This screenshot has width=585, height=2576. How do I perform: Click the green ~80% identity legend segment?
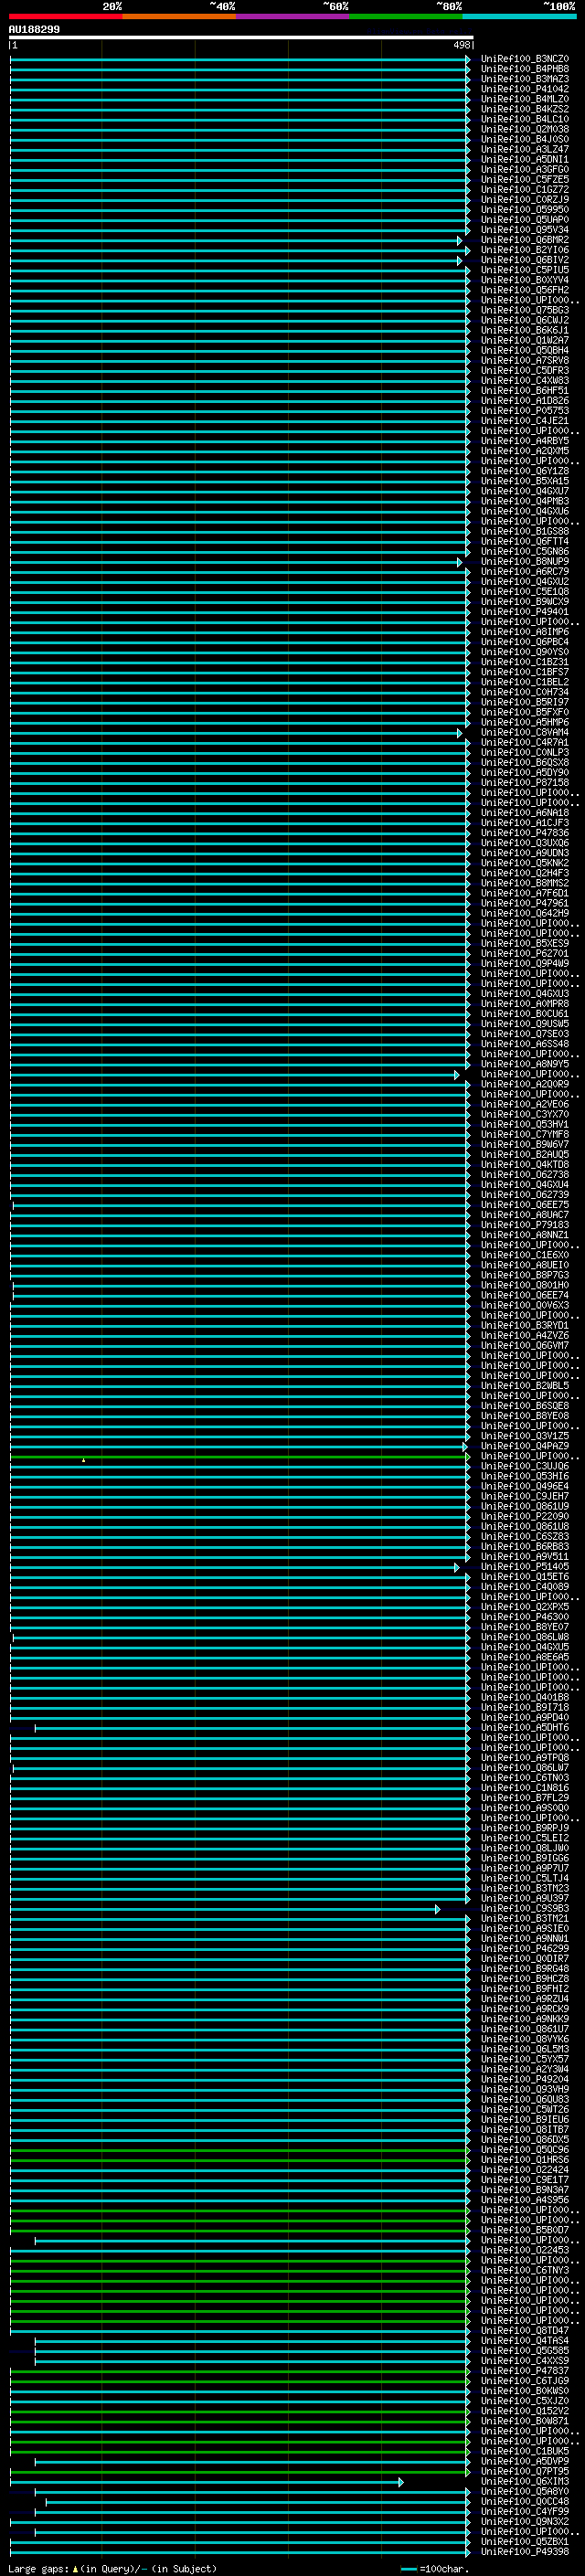click(406, 17)
